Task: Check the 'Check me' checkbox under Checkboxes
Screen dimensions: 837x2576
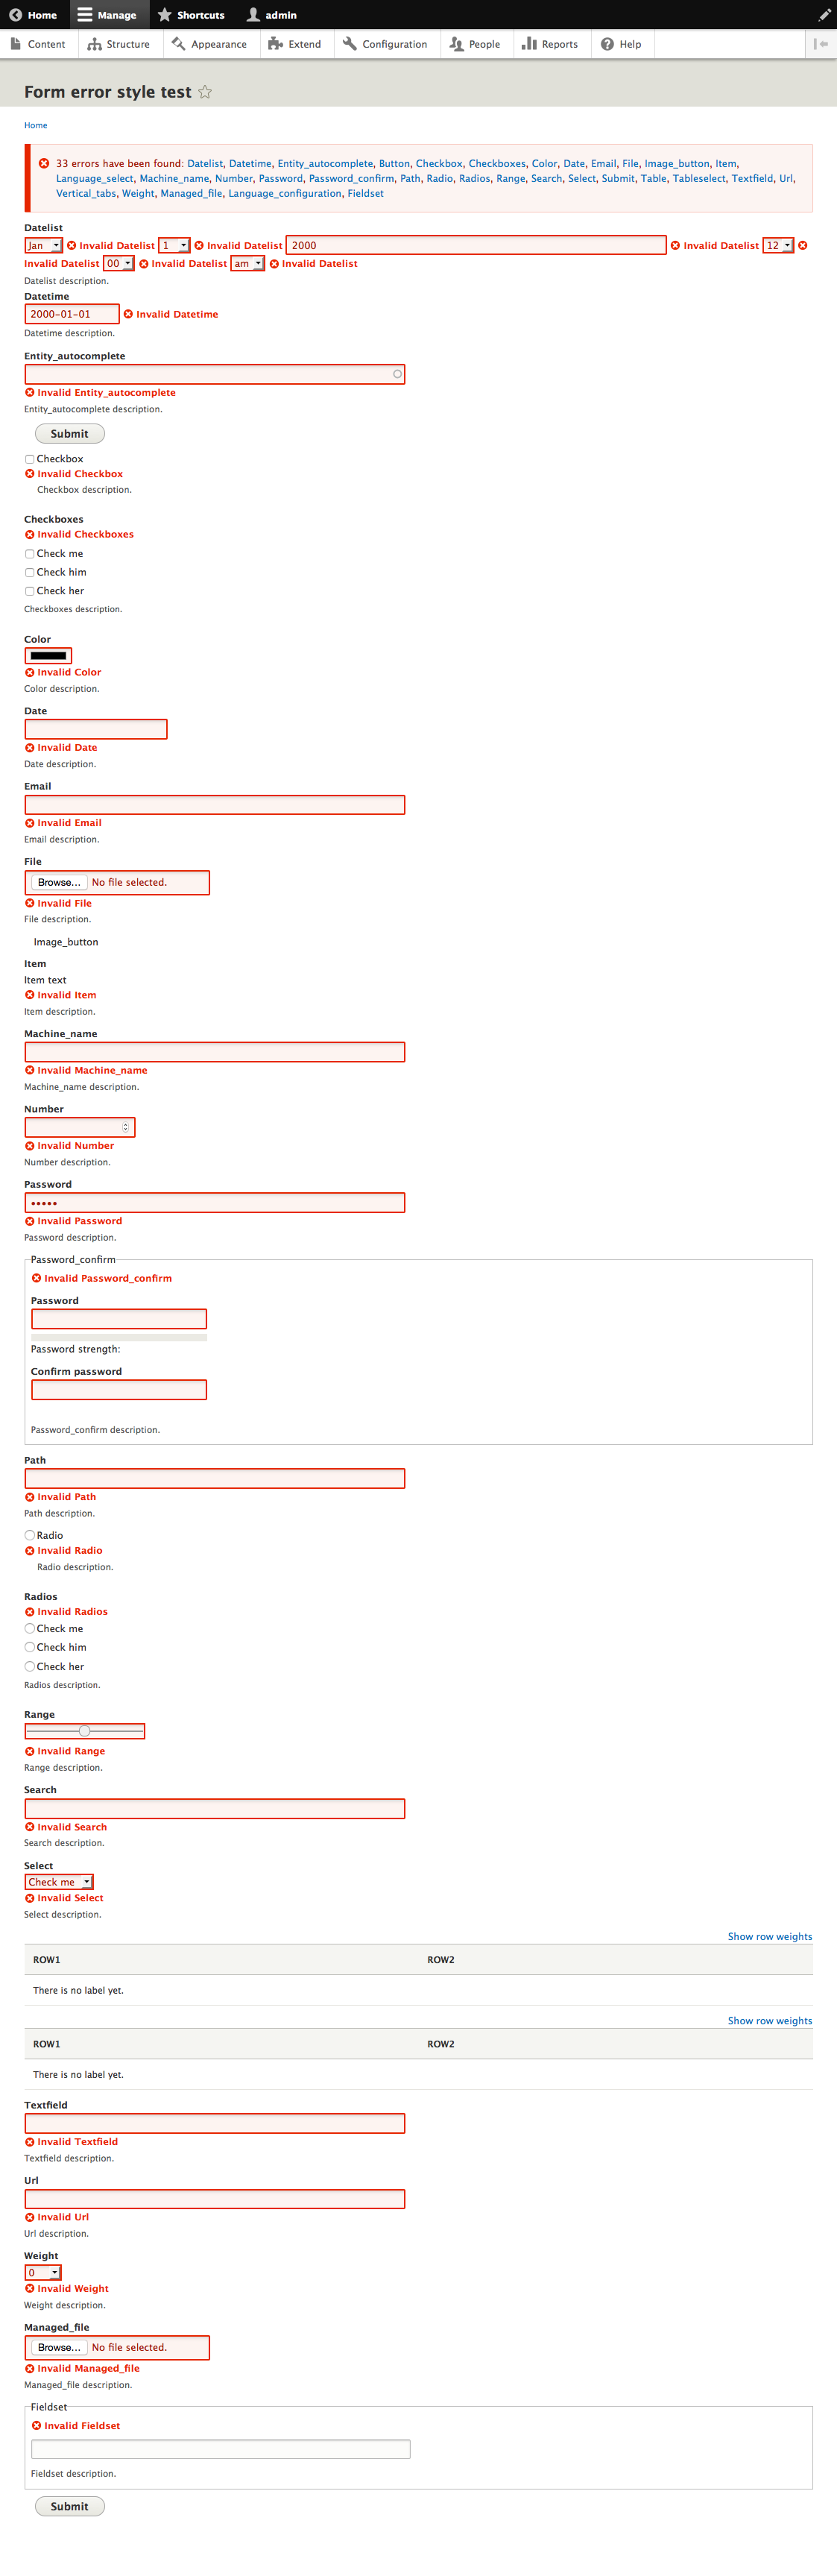Action: pyautogui.click(x=29, y=553)
